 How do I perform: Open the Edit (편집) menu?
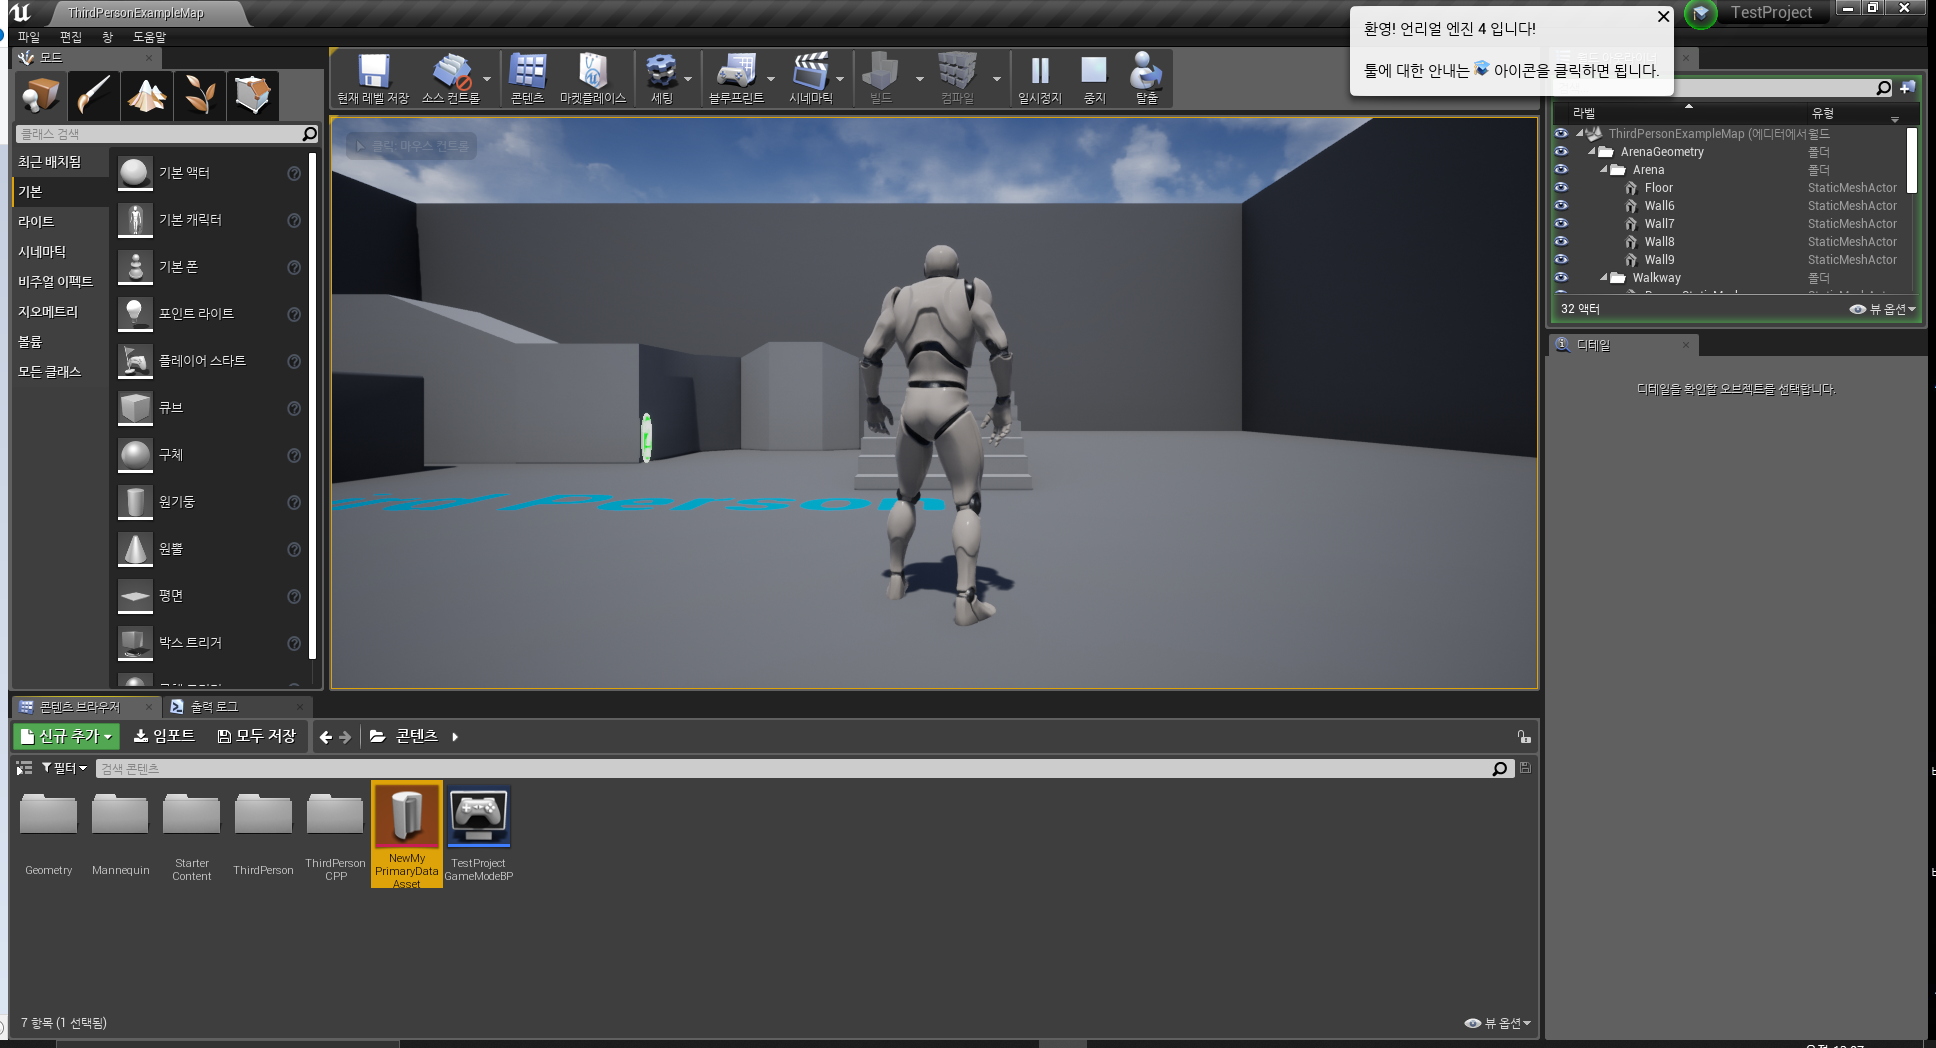(71, 37)
